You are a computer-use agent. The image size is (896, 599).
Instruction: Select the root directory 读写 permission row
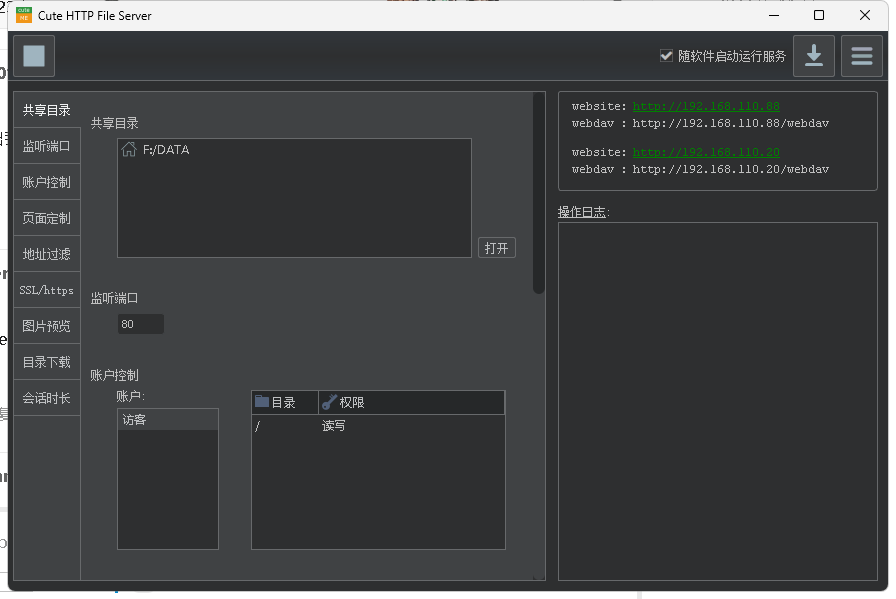(377, 426)
